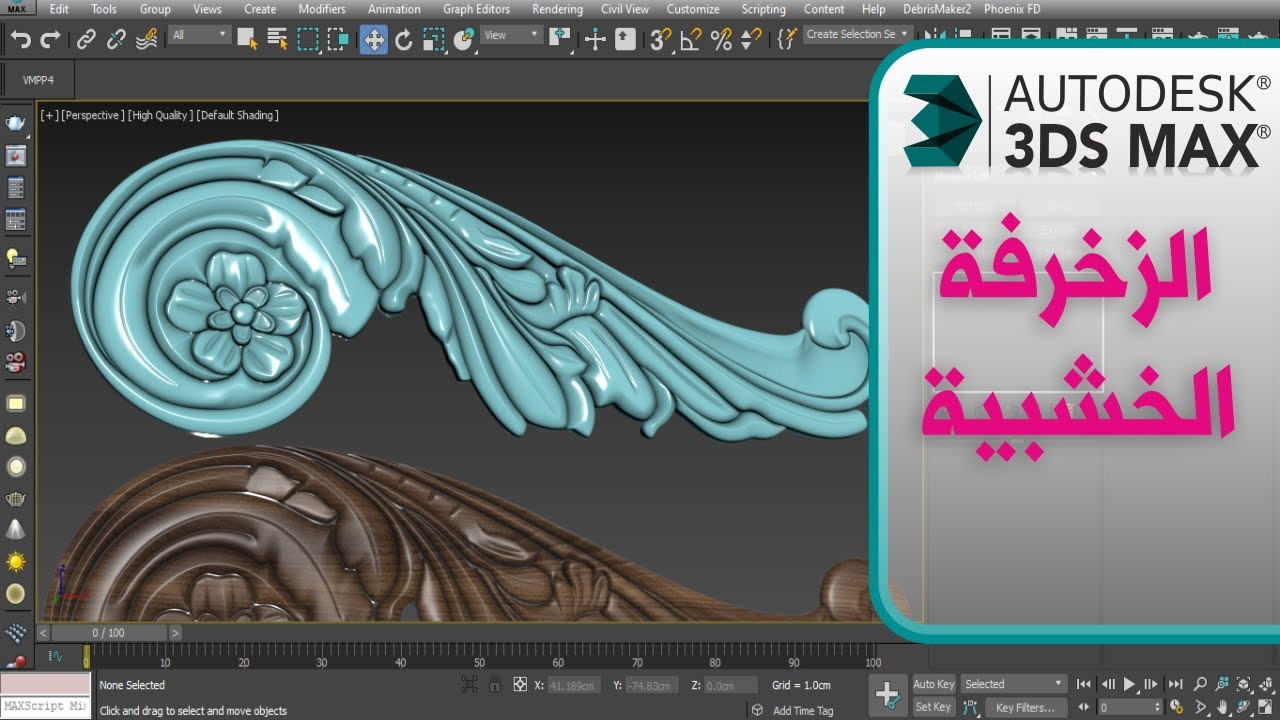Click the Redo arrow in the main toolbar
This screenshot has width=1280, height=720.
pos(50,40)
